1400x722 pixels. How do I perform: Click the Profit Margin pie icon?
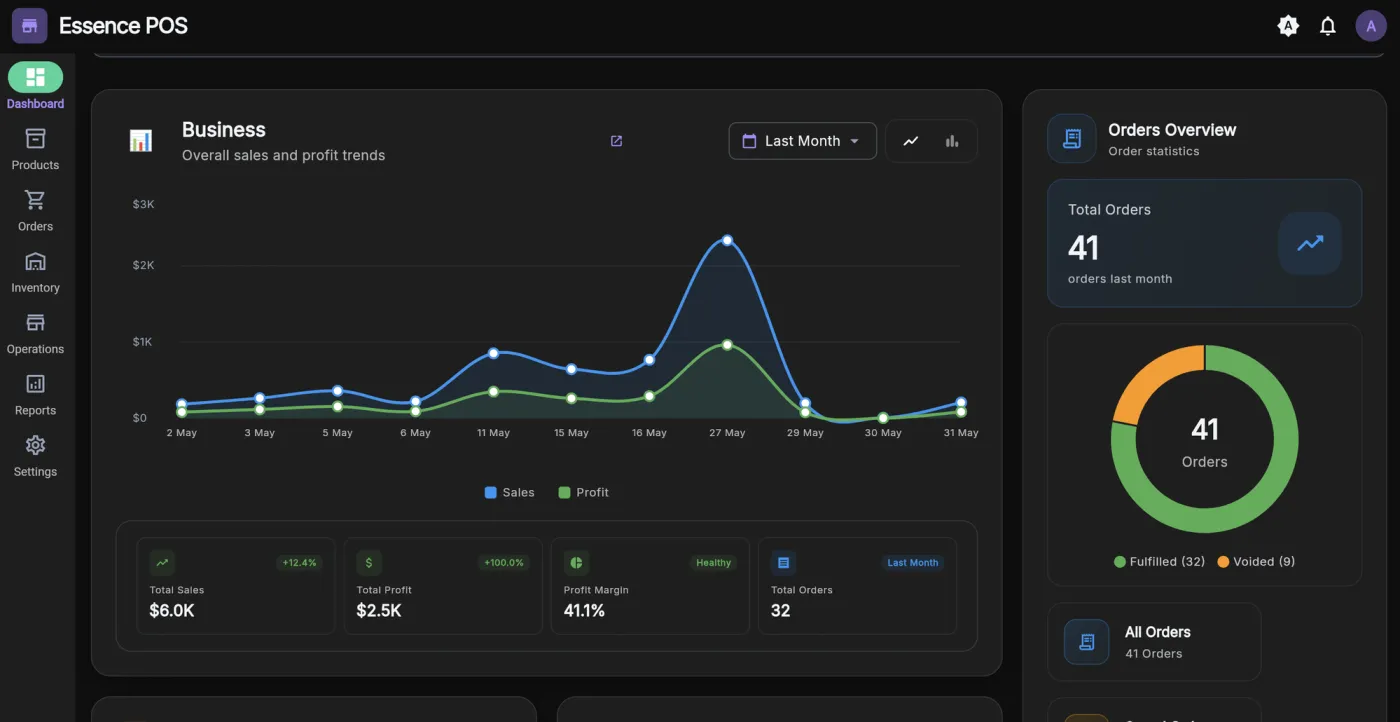coord(576,563)
